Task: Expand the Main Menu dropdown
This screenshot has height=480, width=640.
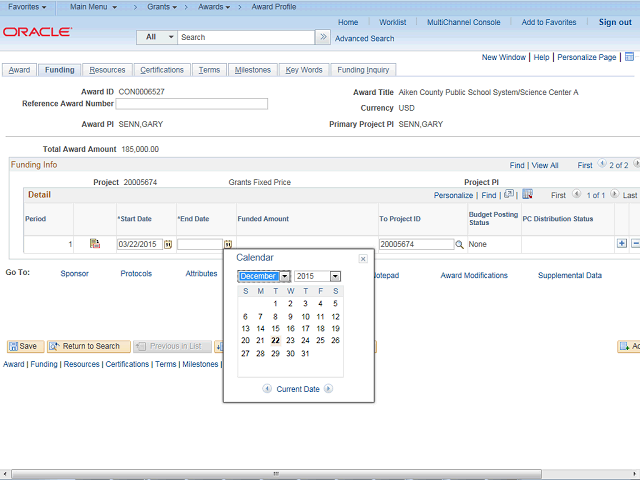Action: [93, 7]
